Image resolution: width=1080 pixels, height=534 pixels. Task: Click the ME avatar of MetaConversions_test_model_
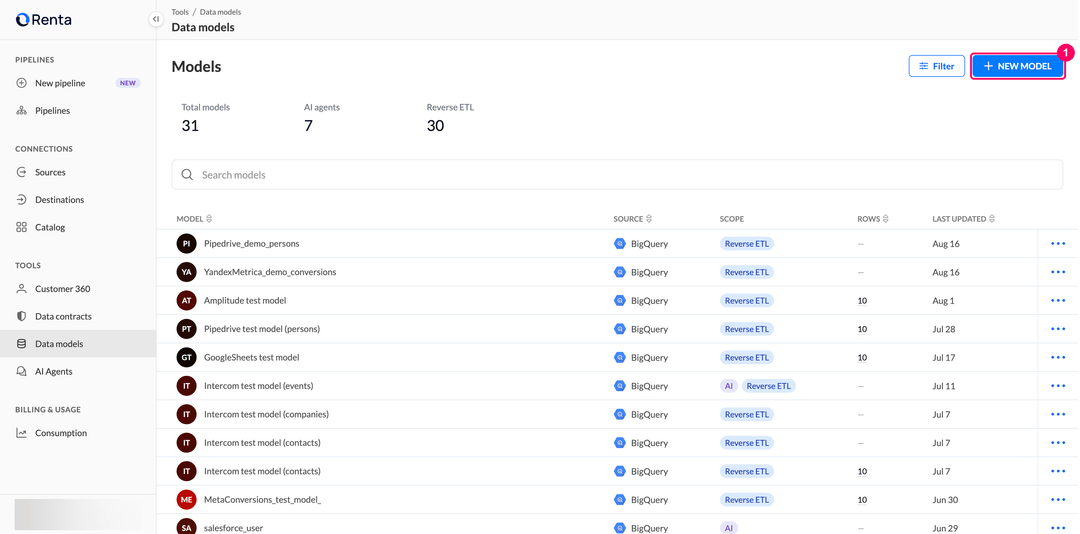point(187,500)
